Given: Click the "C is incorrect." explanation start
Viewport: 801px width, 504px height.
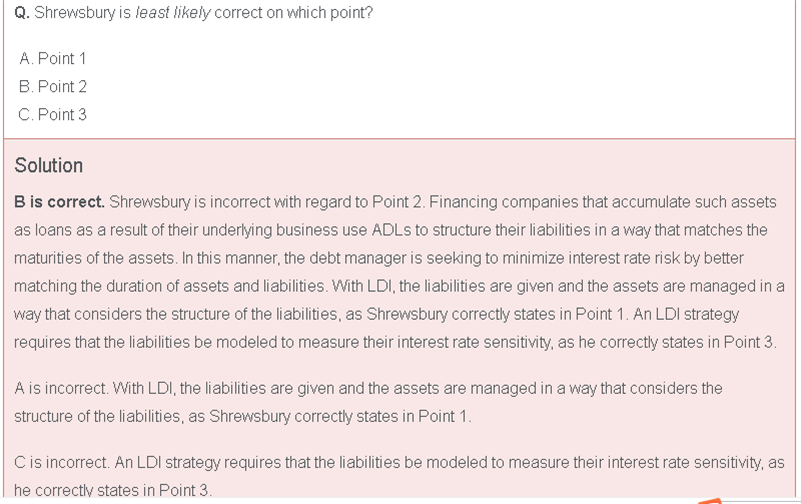Looking at the screenshot, I should (60, 463).
